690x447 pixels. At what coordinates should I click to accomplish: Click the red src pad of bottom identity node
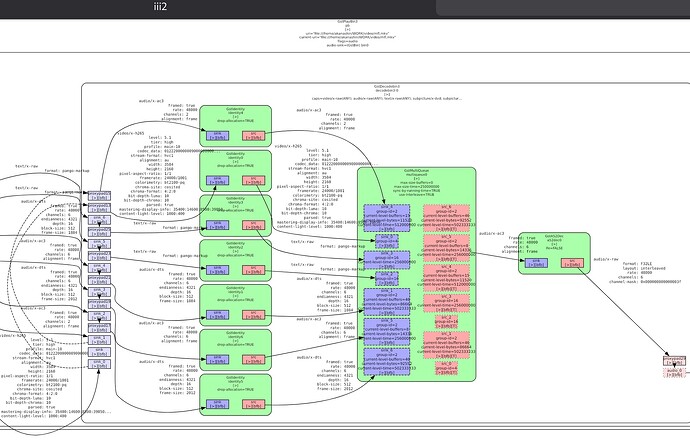click(x=254, y=402)
